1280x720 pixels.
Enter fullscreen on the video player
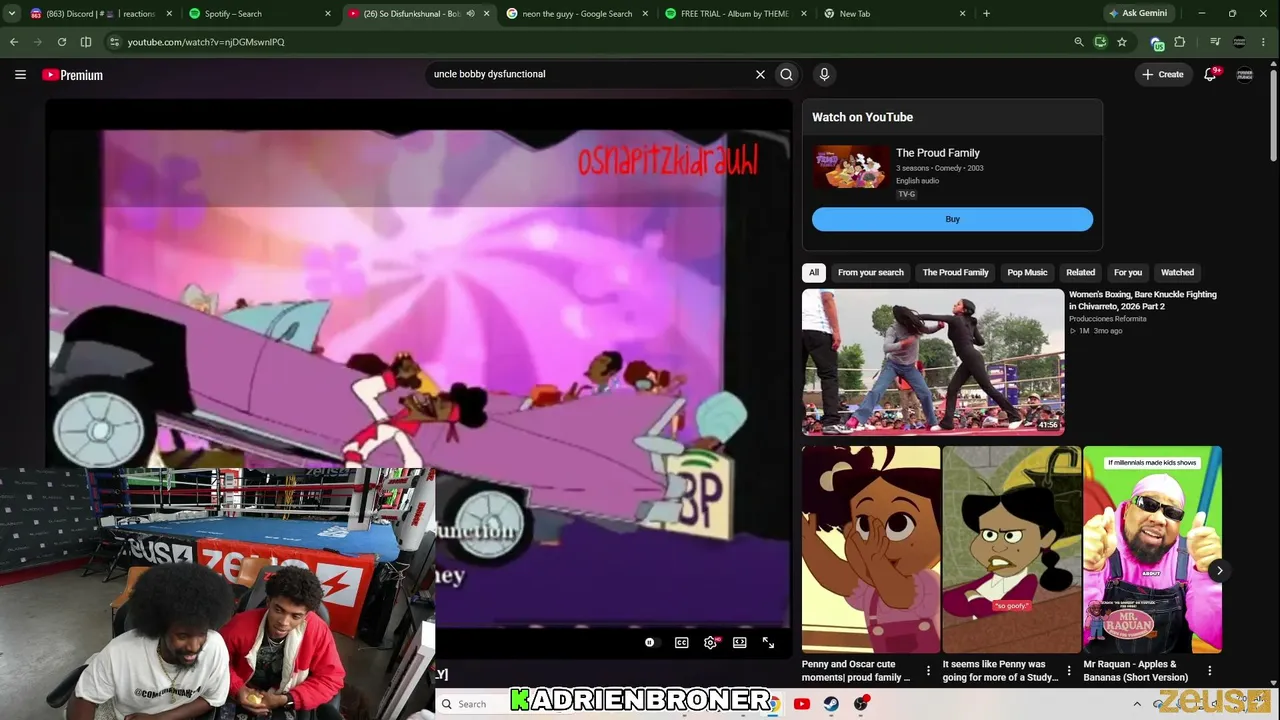tap(768, 642)
